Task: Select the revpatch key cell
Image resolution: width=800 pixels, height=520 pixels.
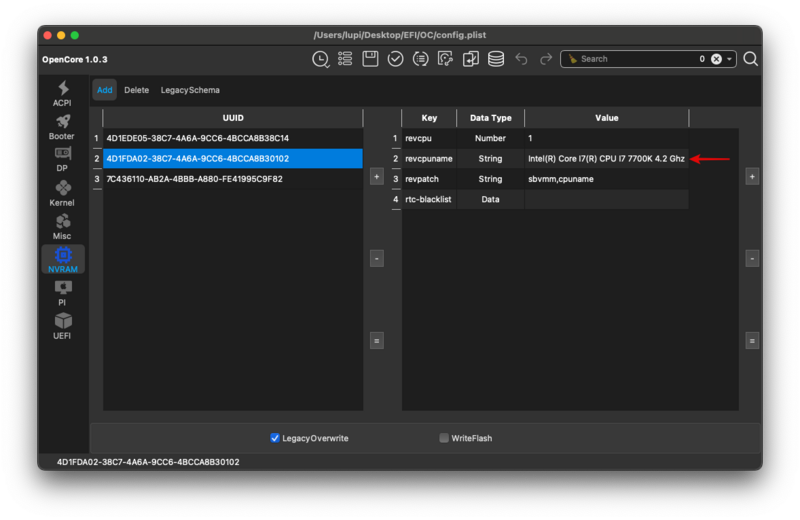Action: (x=429, y=179)
